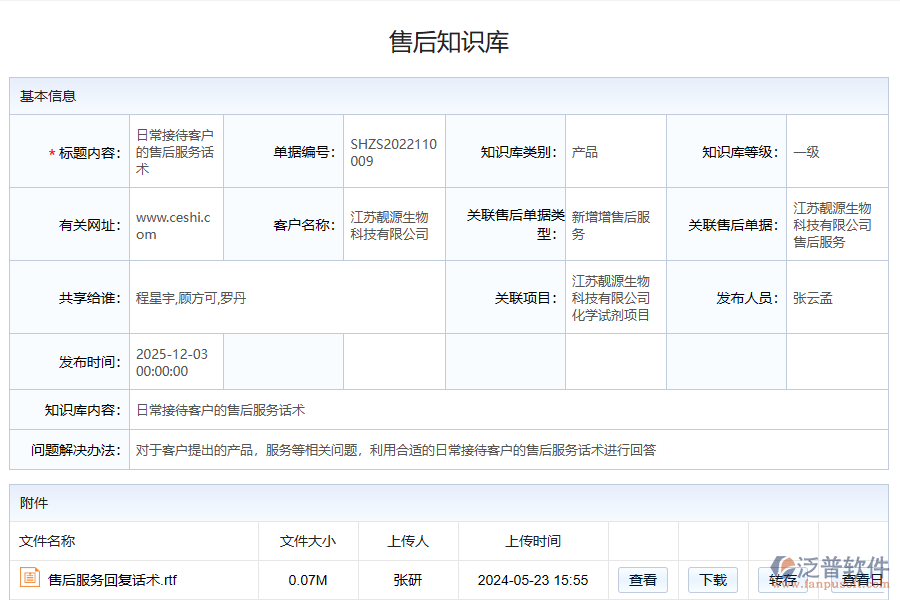Download the attachment using the 下载 button
Viewport: 900px width, 600px height.
tap(712, 579)
